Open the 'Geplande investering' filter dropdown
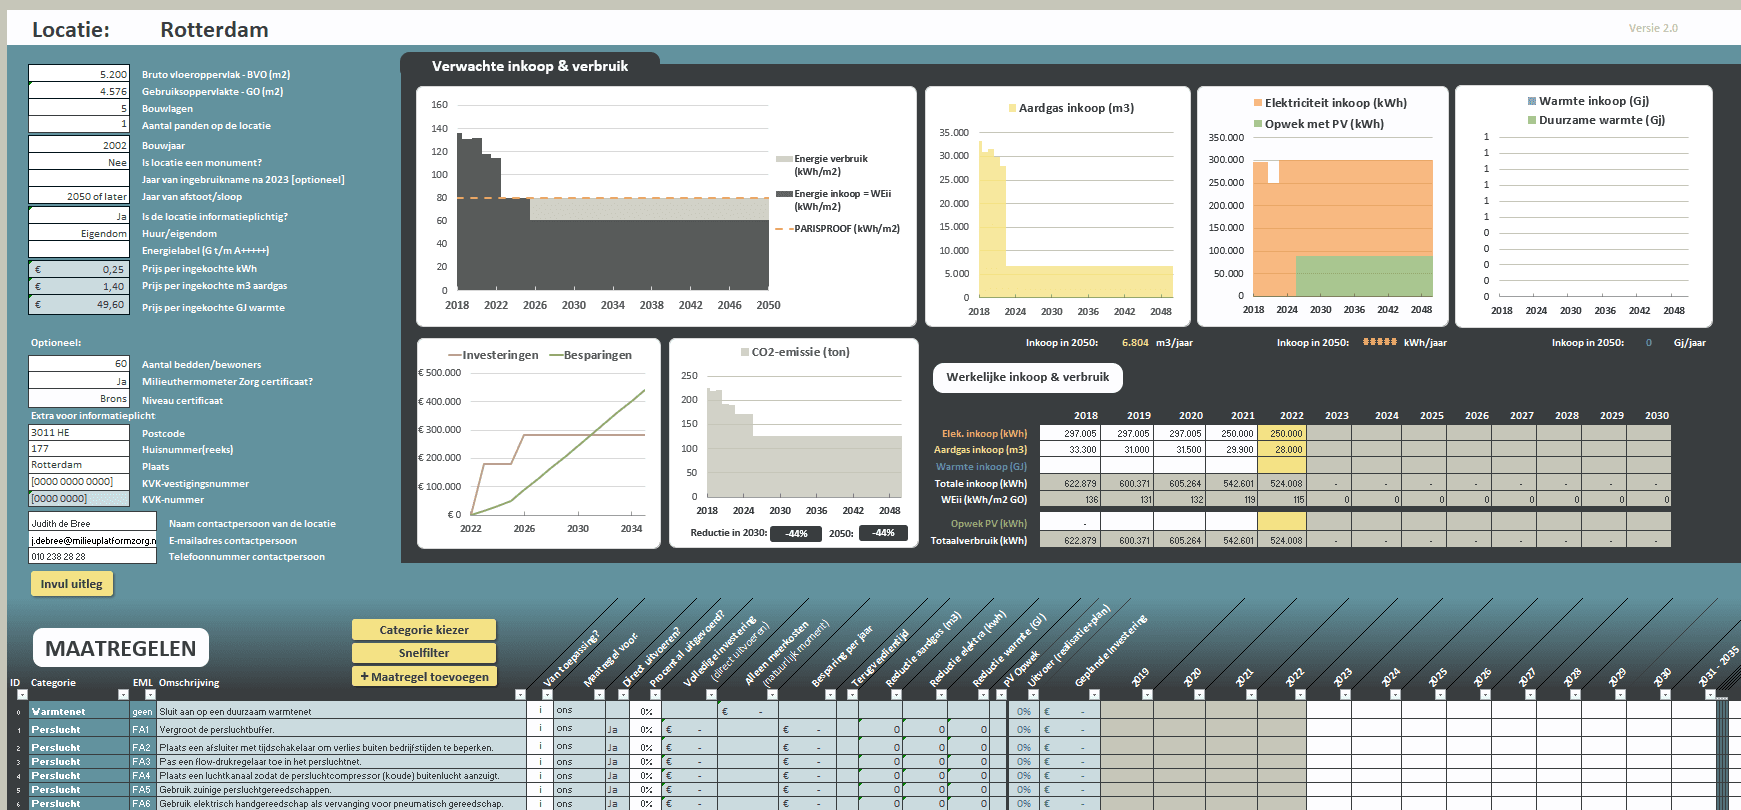The image size is (1741, 810). 1094,694
